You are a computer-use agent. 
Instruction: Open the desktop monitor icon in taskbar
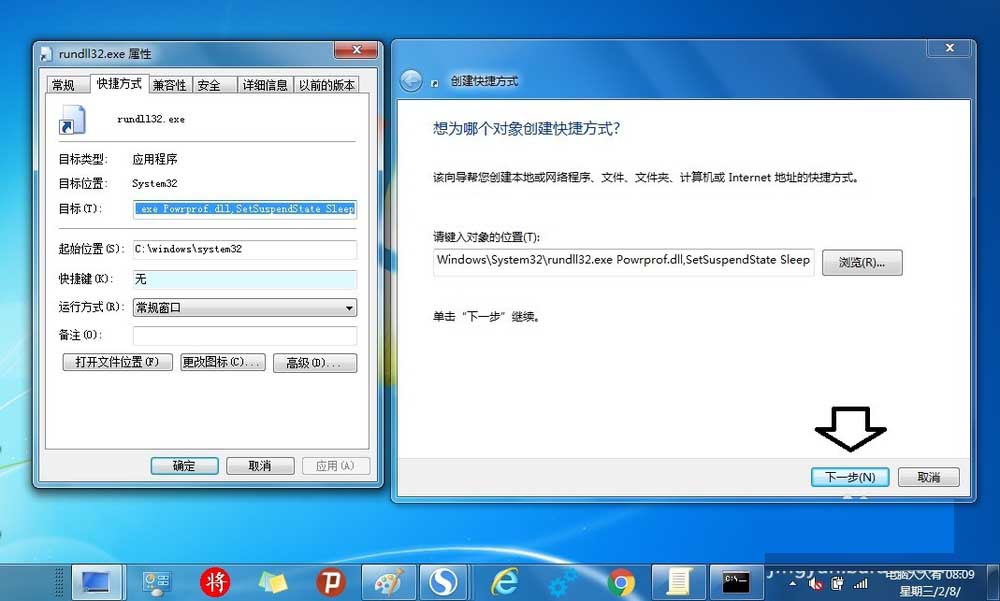click(96, 582)
